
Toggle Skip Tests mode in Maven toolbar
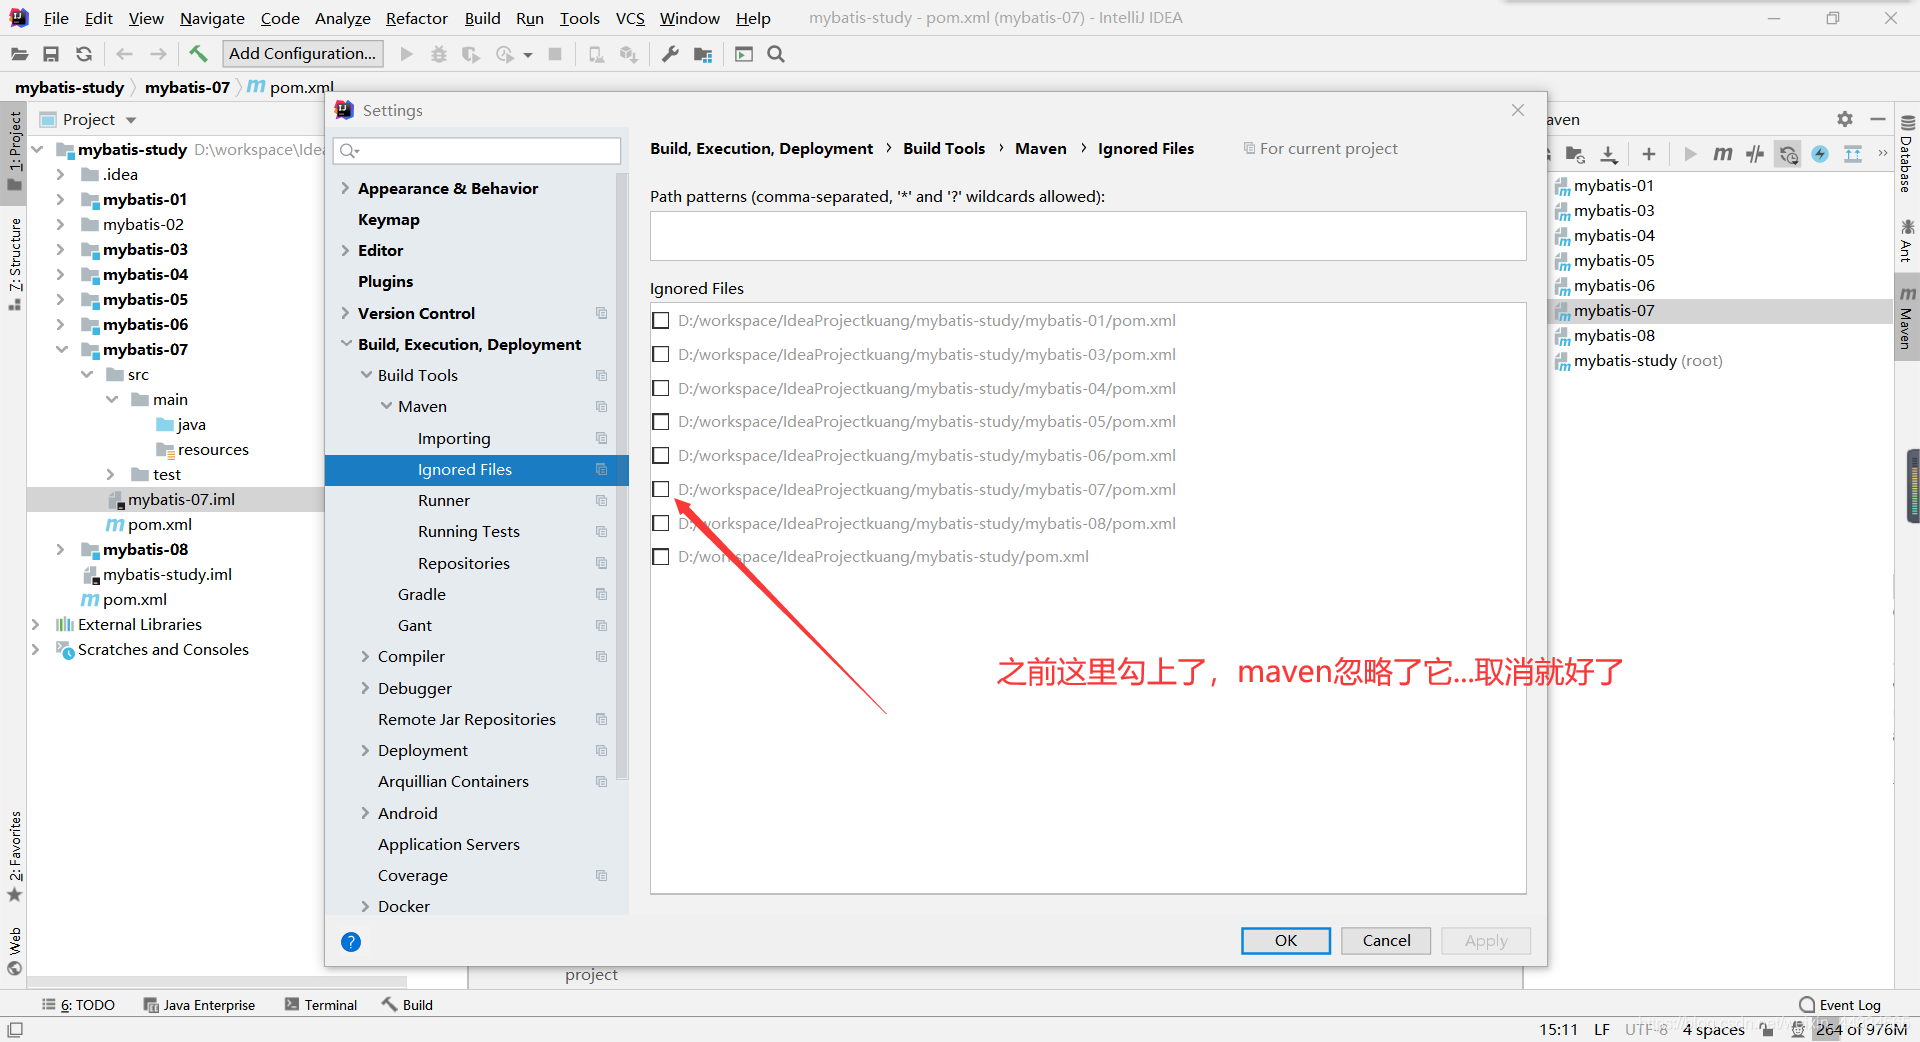coord(1755,154)
